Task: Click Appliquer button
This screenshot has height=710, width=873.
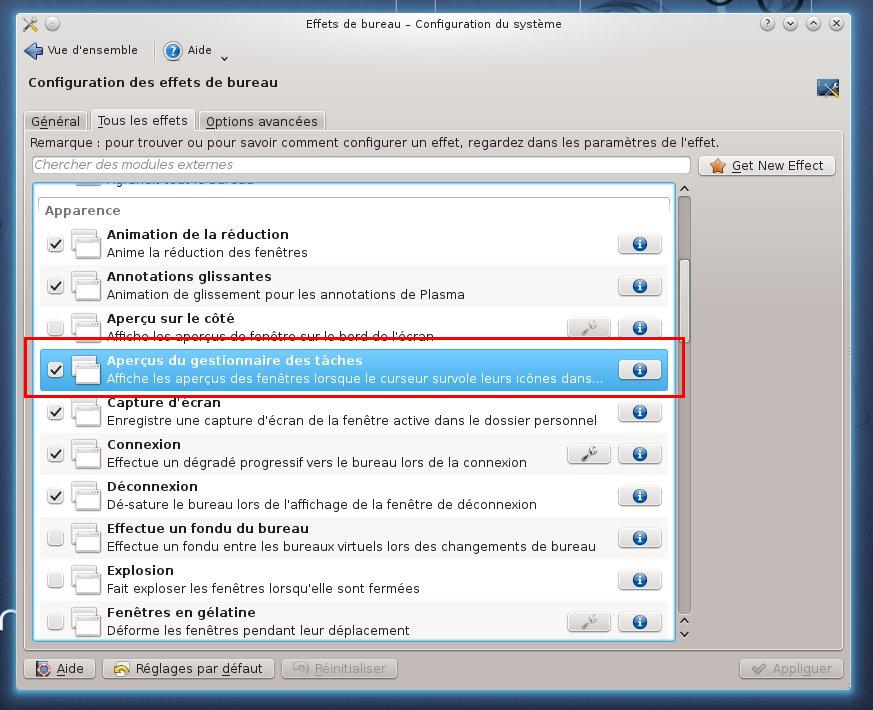Action: [791, 668]
